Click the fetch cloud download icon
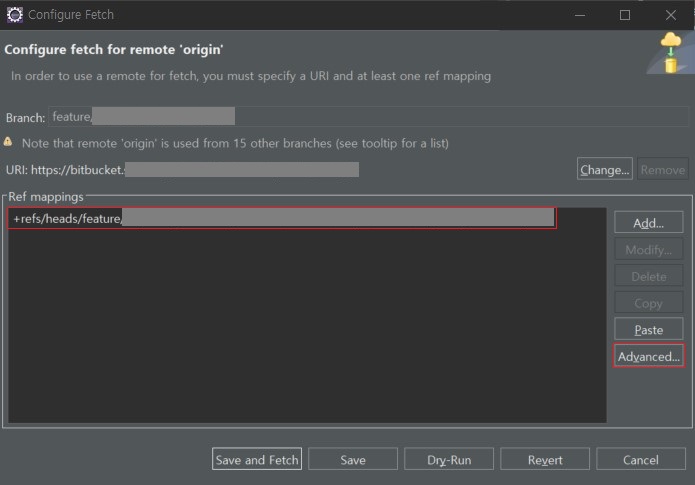The width and height of the screenshot is (695, 485). 671,52
